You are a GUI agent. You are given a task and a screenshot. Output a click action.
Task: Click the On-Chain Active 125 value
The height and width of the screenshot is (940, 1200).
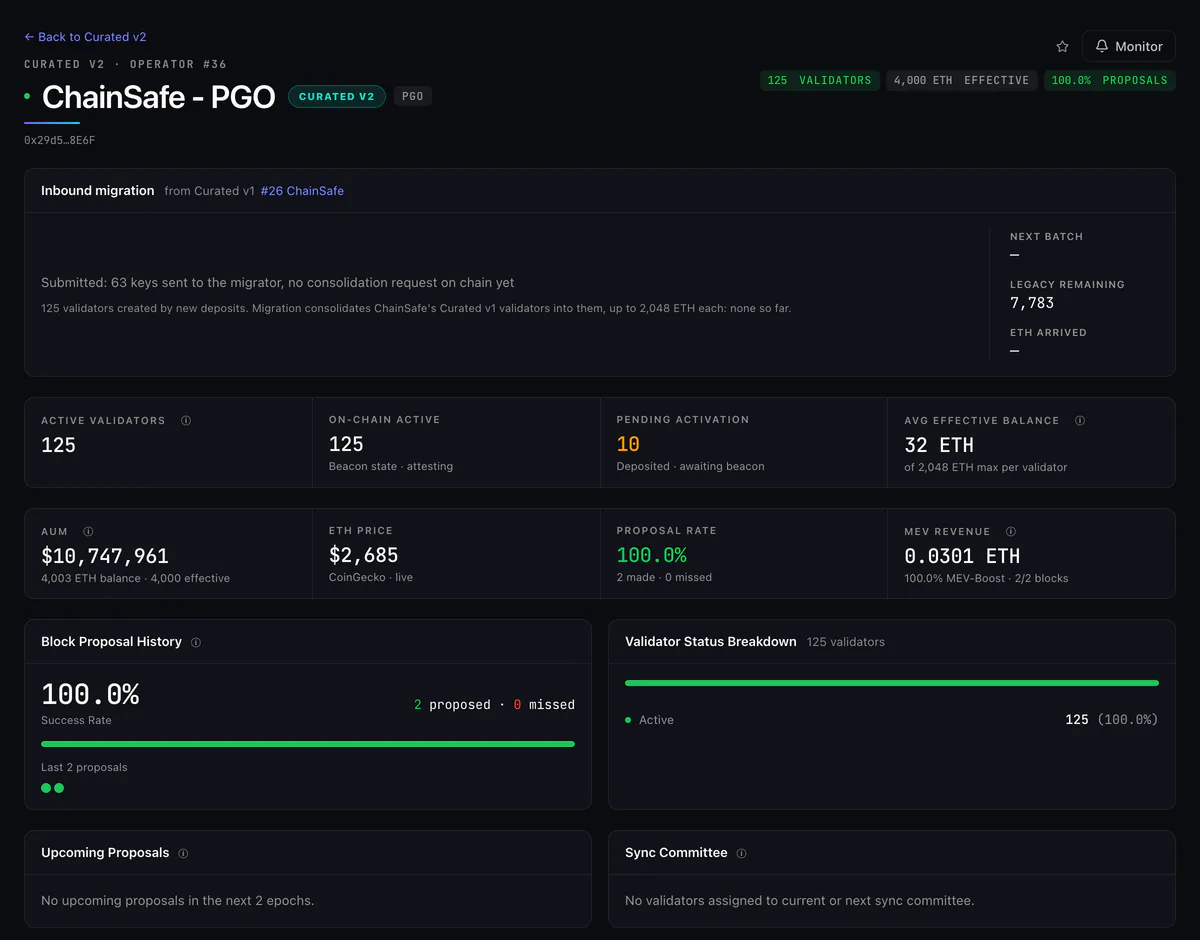346,444
